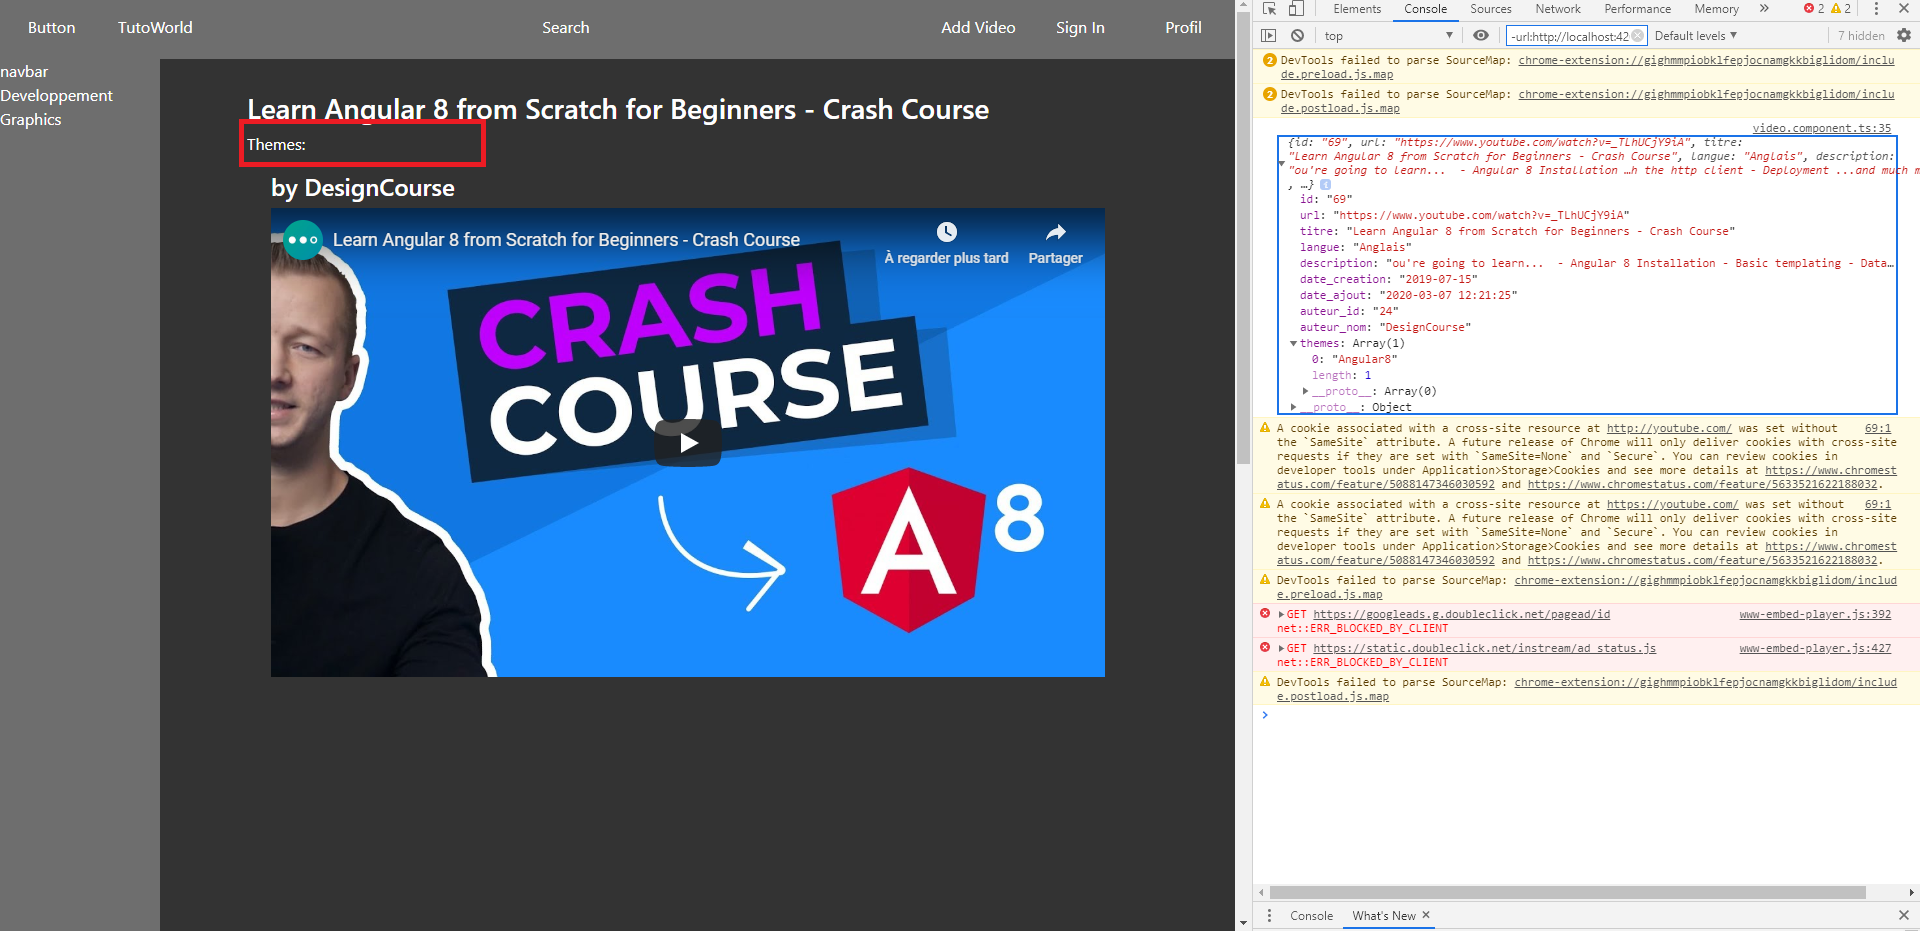Clear the console with the ban icon
This screenshot has height=931, width=1920.
click(1297, 36)
